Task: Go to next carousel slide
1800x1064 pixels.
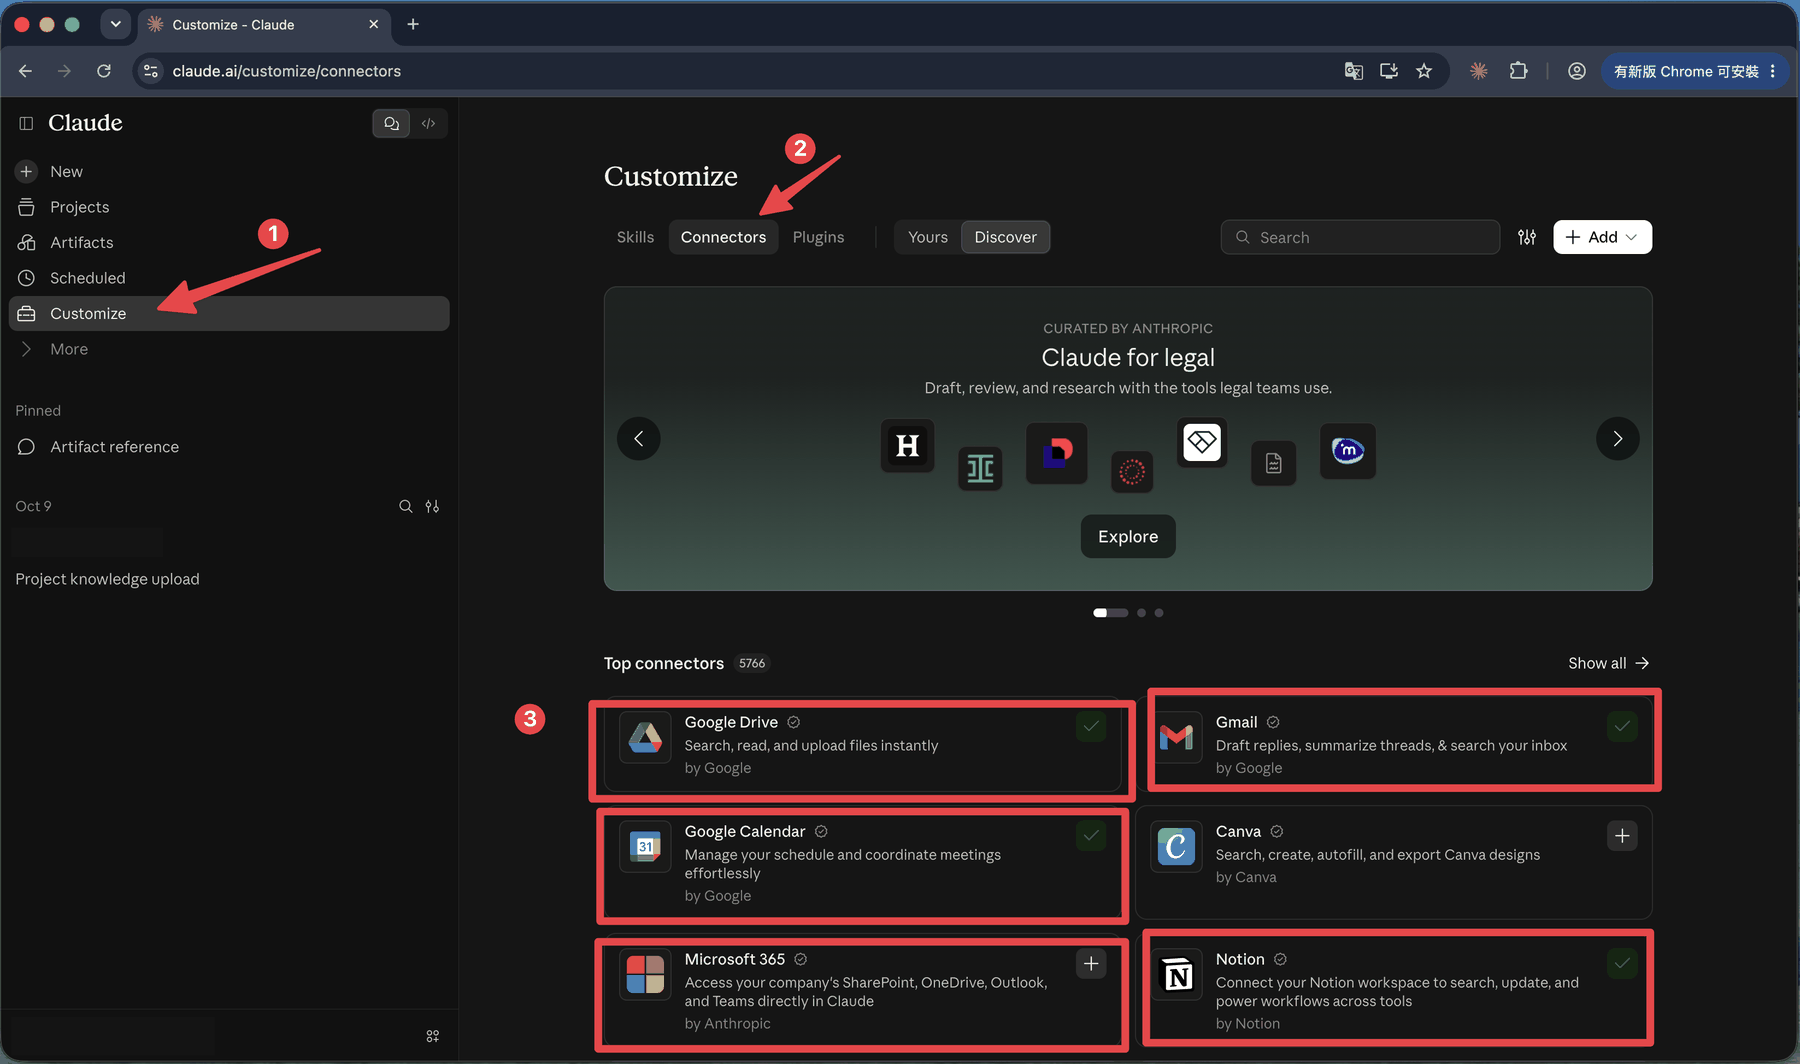Action: pyautogui.click(x=1618, y=439)
